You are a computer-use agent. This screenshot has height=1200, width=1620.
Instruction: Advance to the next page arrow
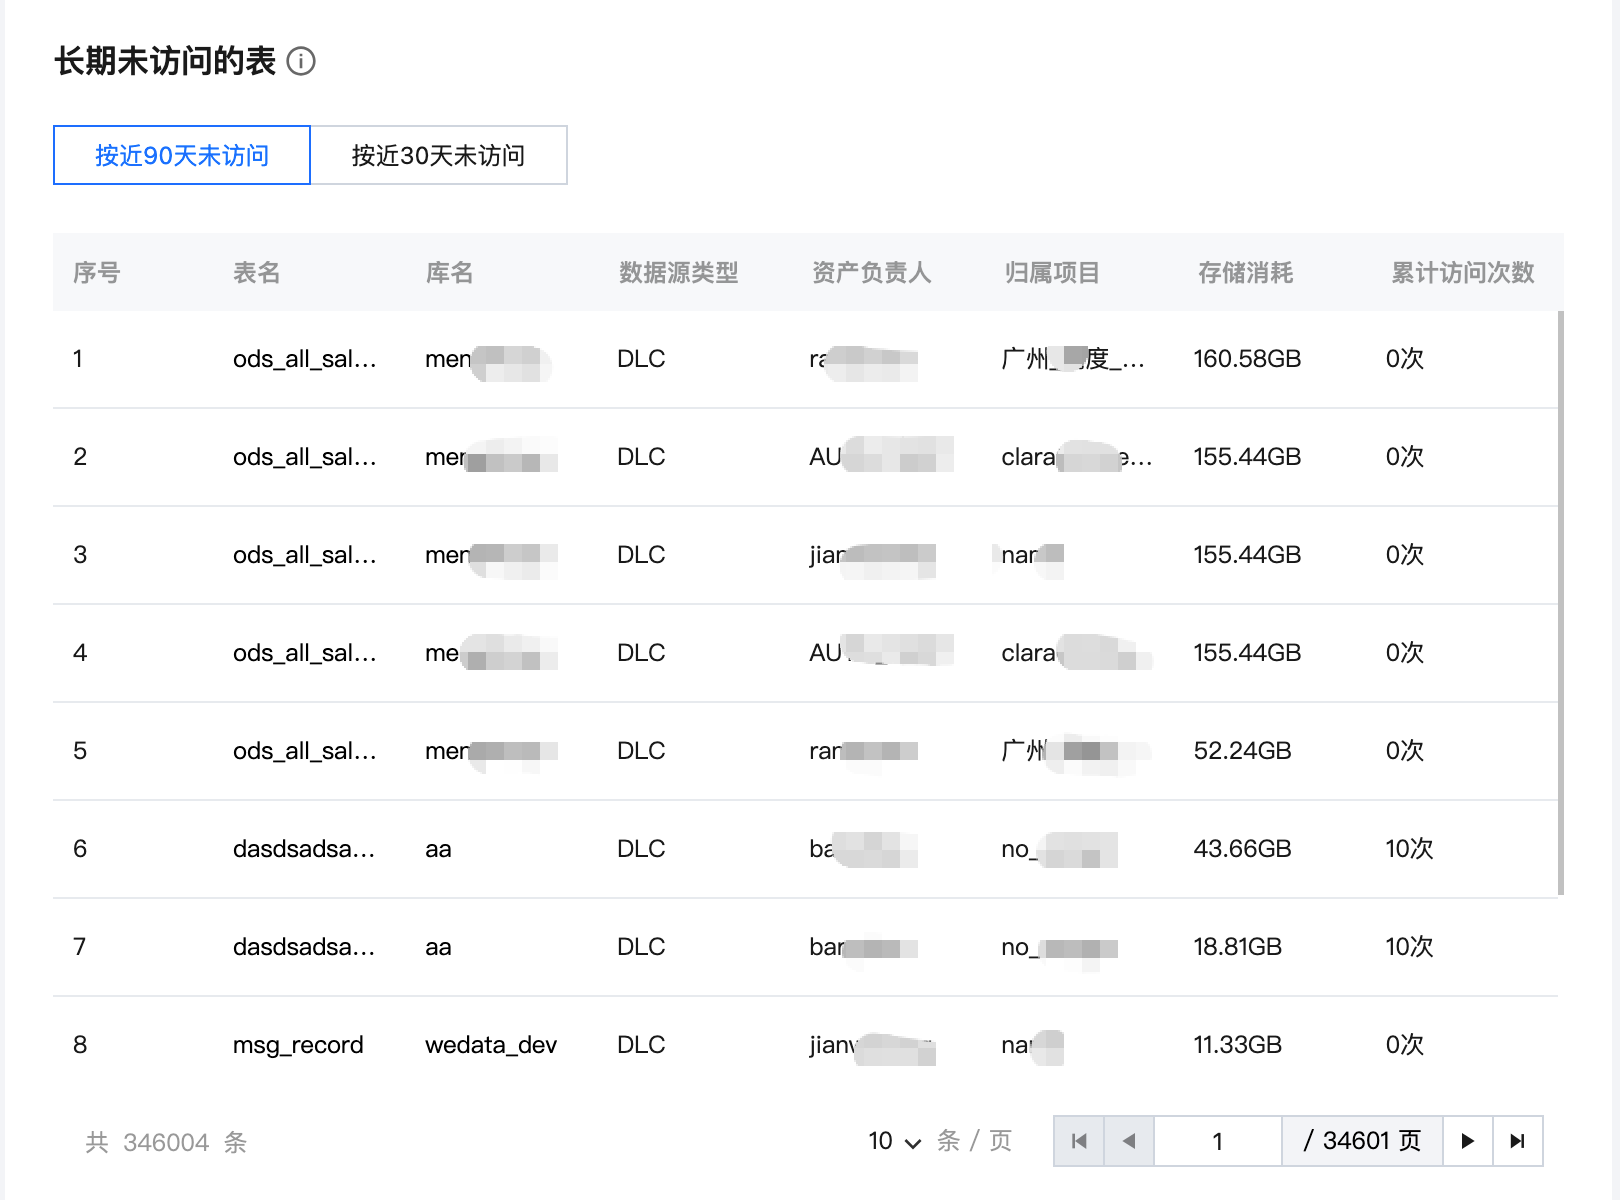pyautogui.click(x=1467, y=1141)
